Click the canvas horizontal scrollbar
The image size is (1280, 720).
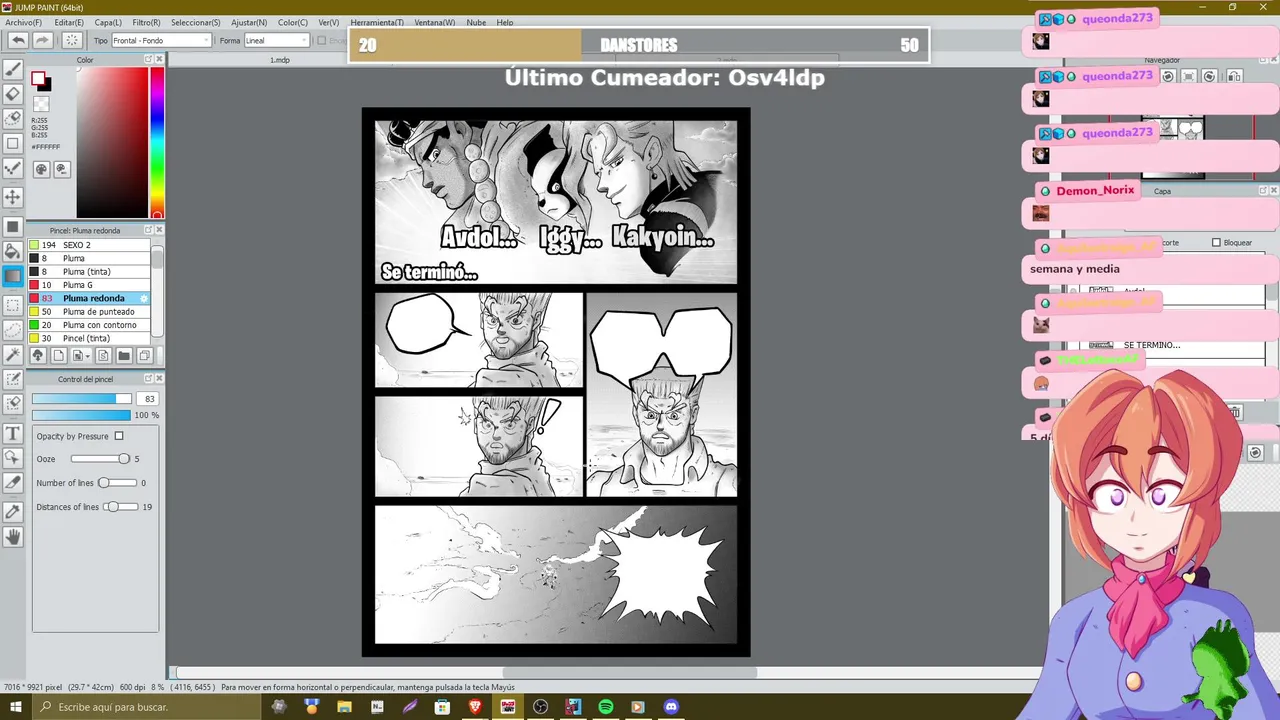pos(630,673)
